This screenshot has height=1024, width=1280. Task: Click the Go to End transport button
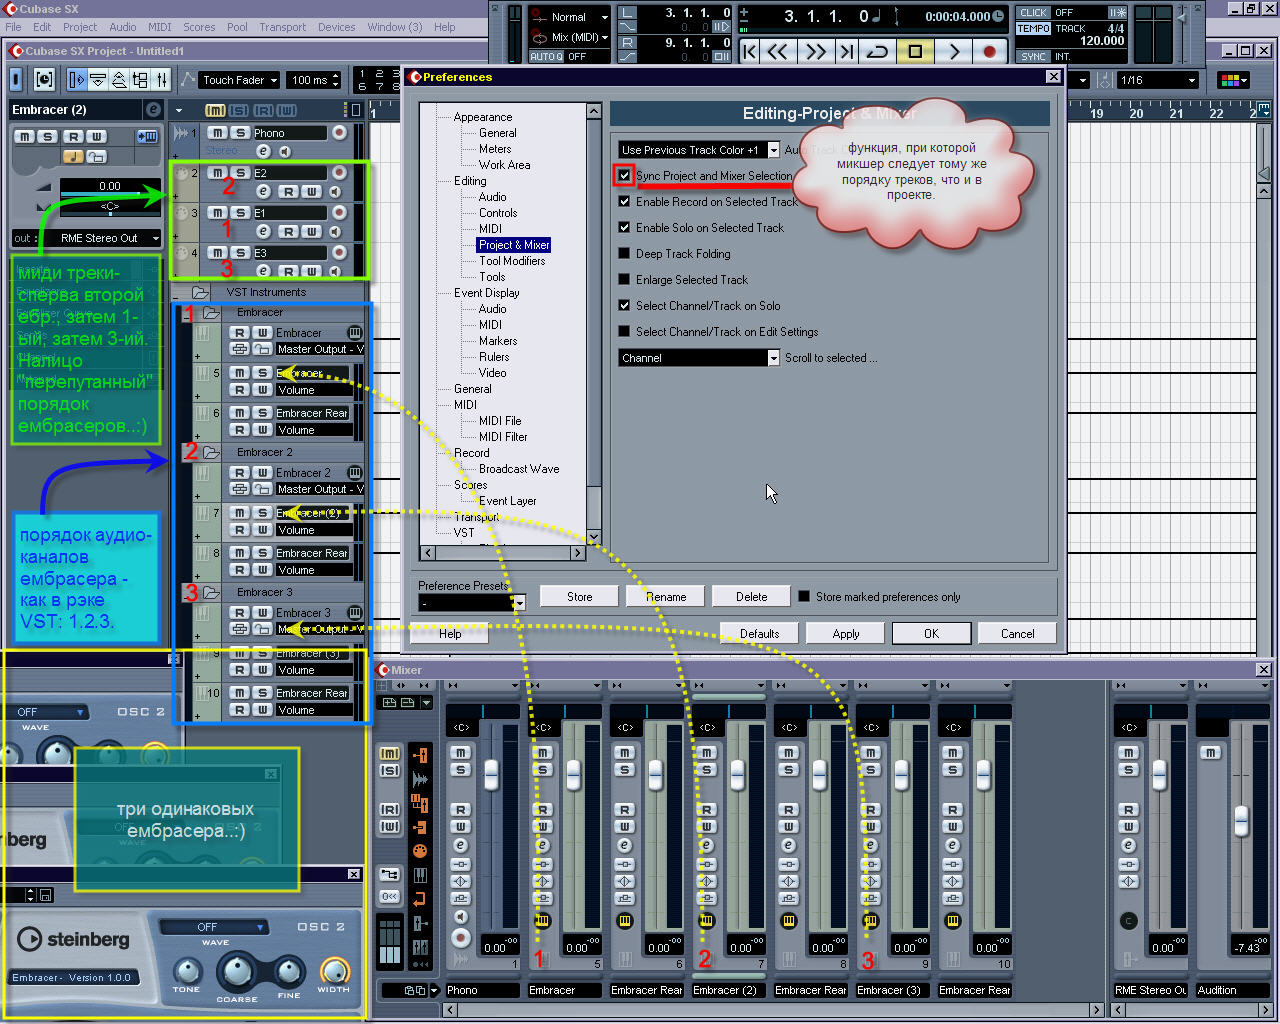[x=846, y=52]
